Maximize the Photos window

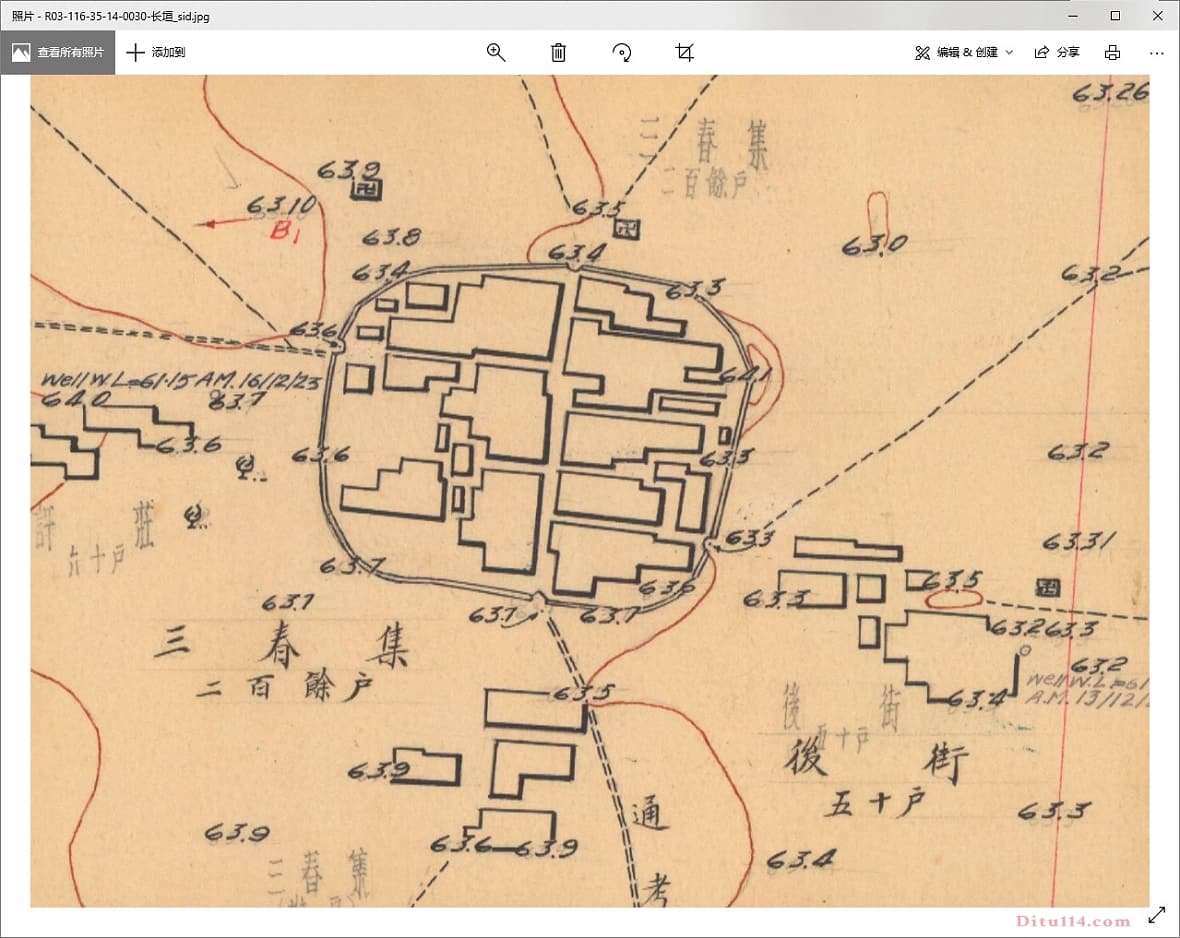click(1114, 16)
